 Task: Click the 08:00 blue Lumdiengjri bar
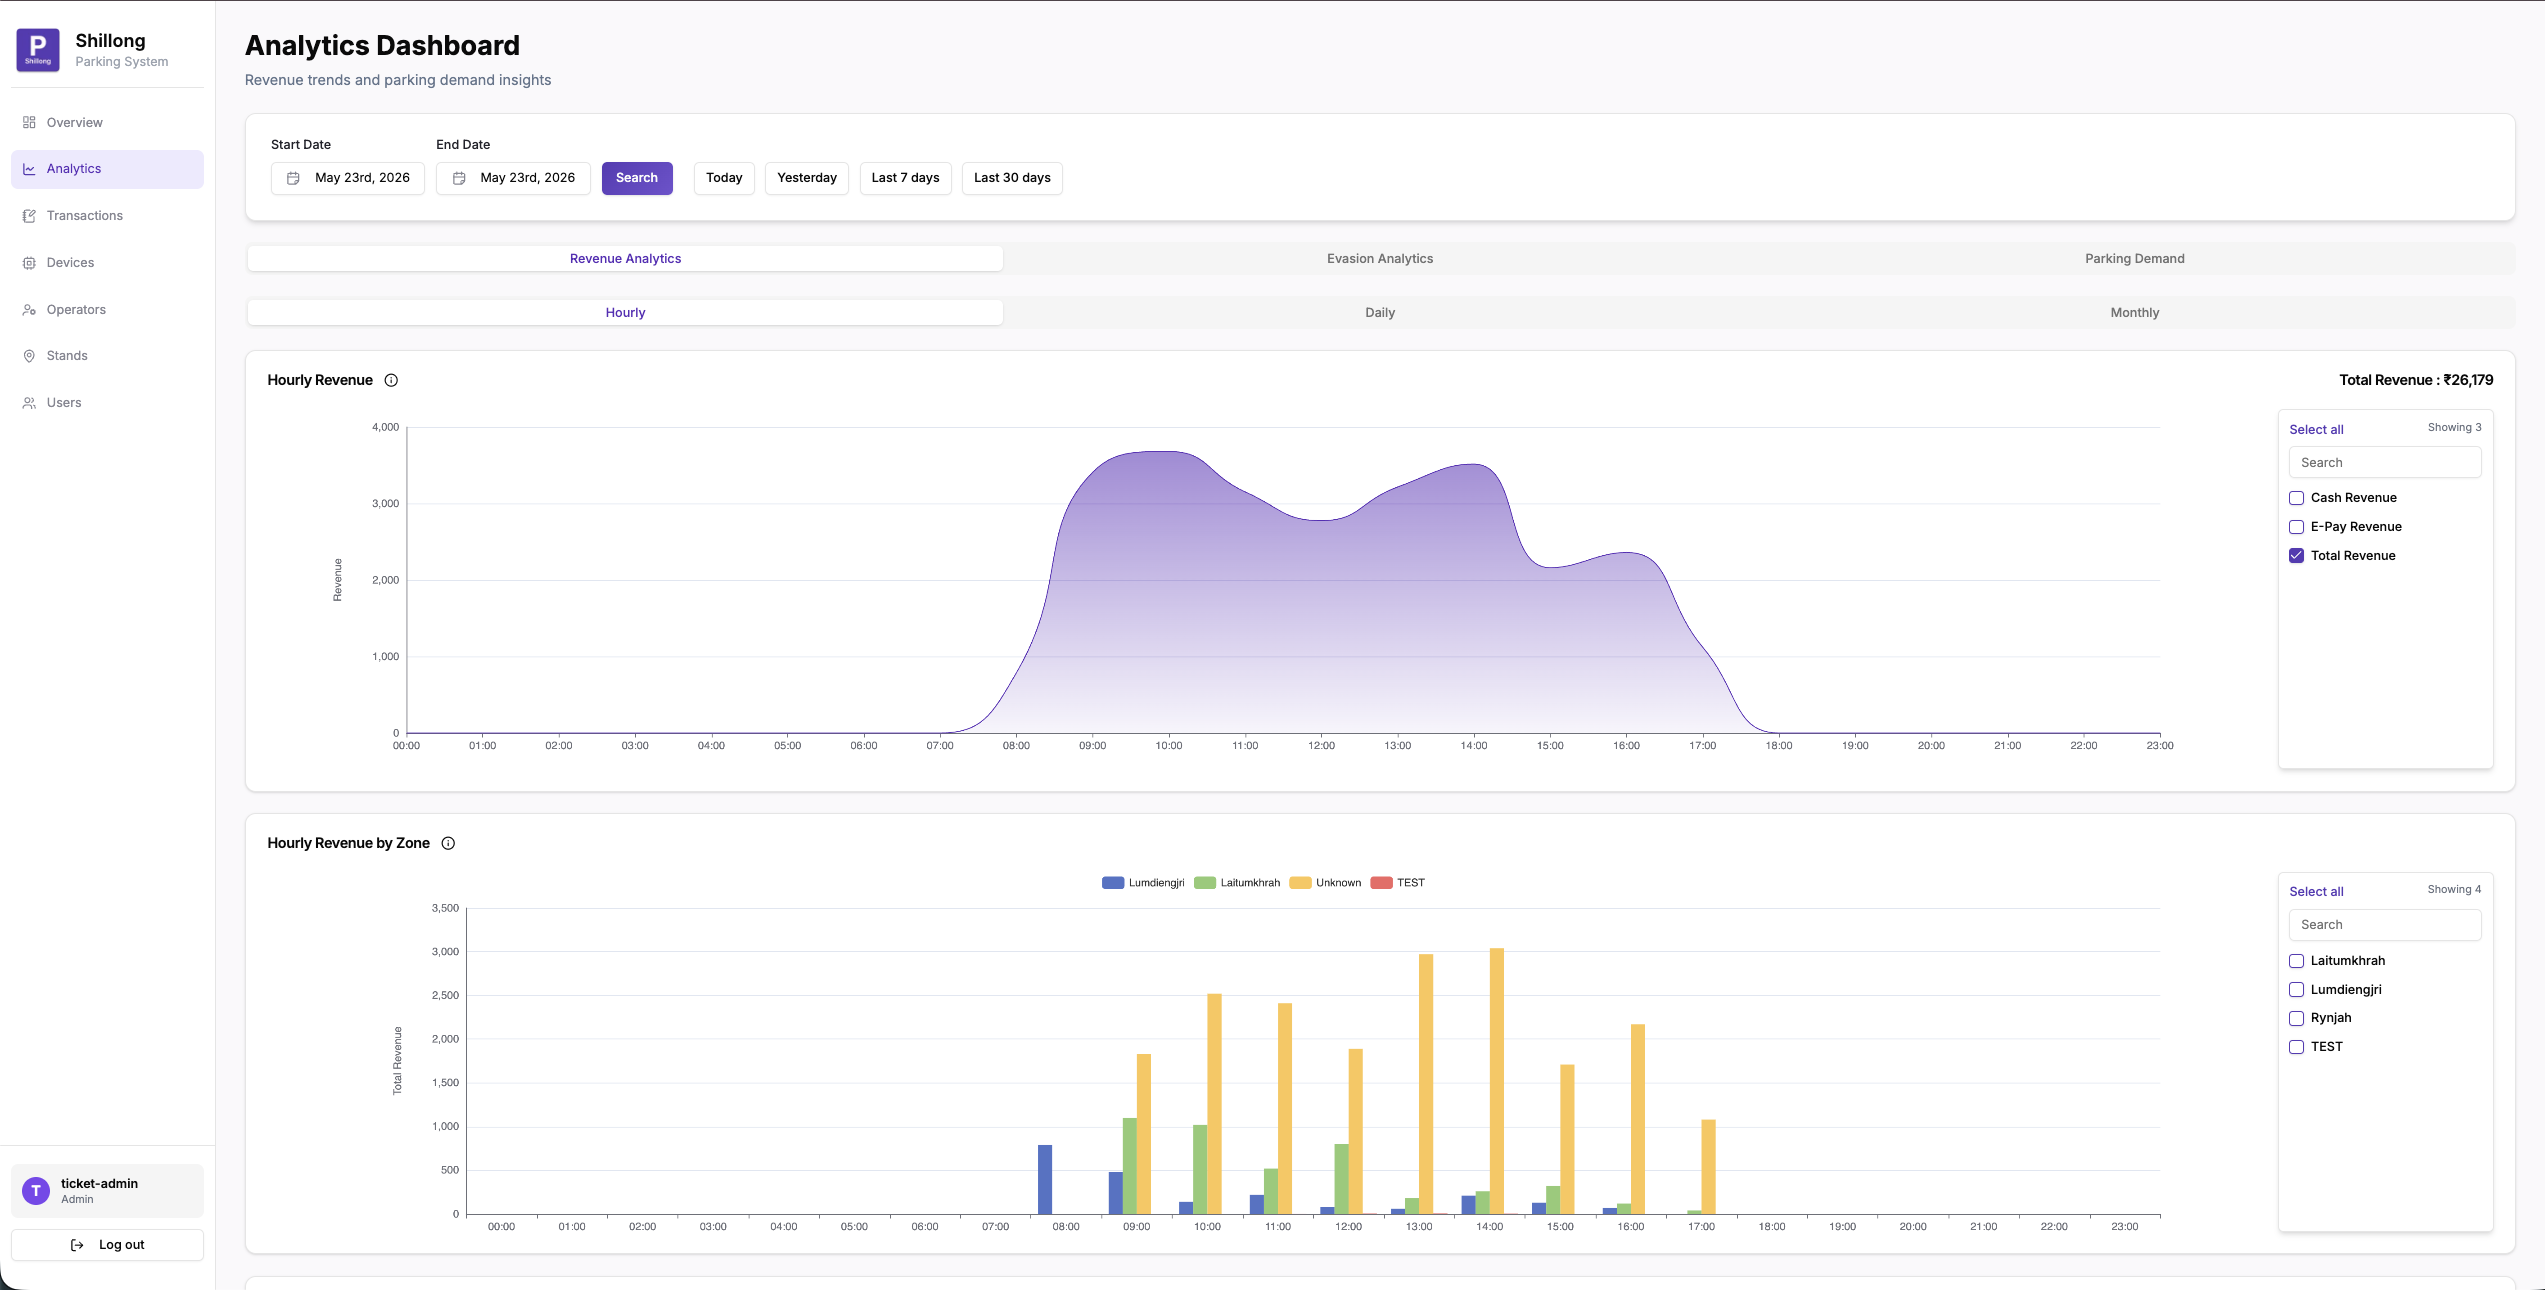(x=1045, y=1179)
